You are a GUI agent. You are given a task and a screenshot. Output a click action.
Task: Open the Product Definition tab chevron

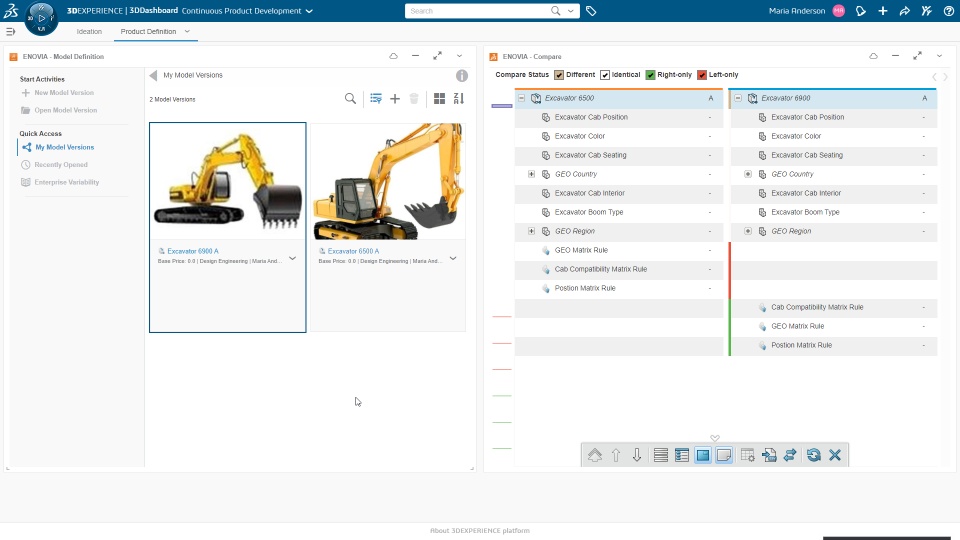187,31
